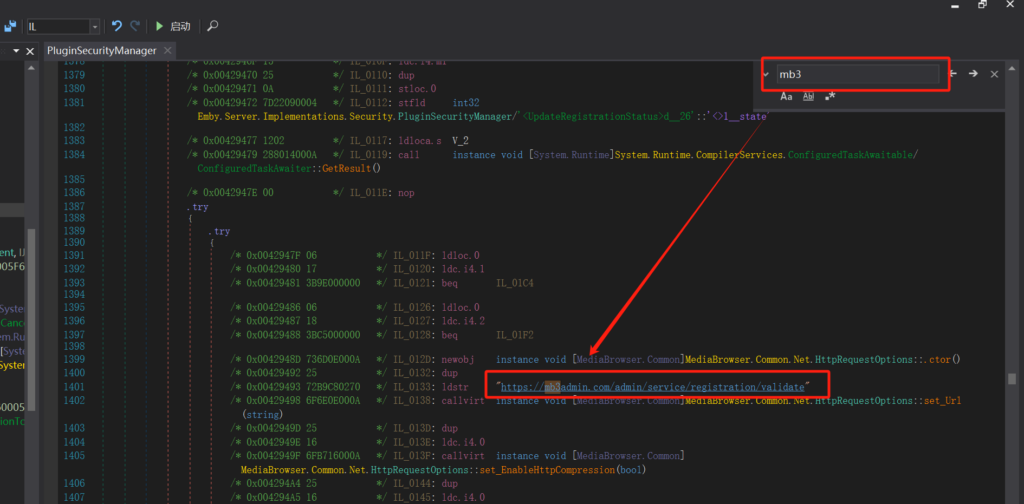Image resolution: width=1024 pixels, height=504 pixels.
Task: Click the GetResult method reference
Action: pos(348,168)
